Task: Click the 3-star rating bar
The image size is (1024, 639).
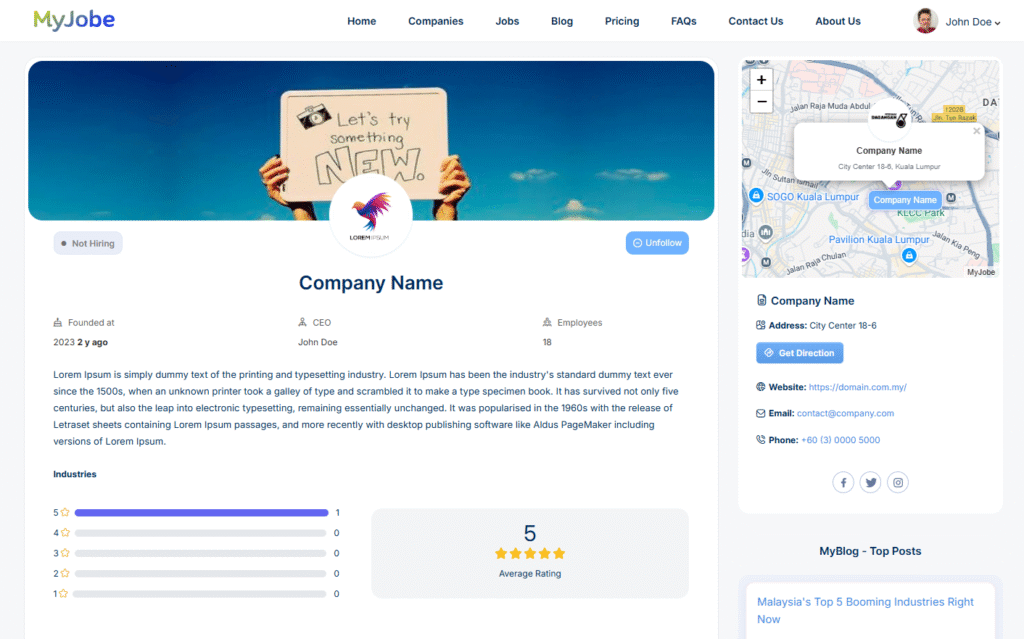Action: pyautogui.click(x=200, y=553)
